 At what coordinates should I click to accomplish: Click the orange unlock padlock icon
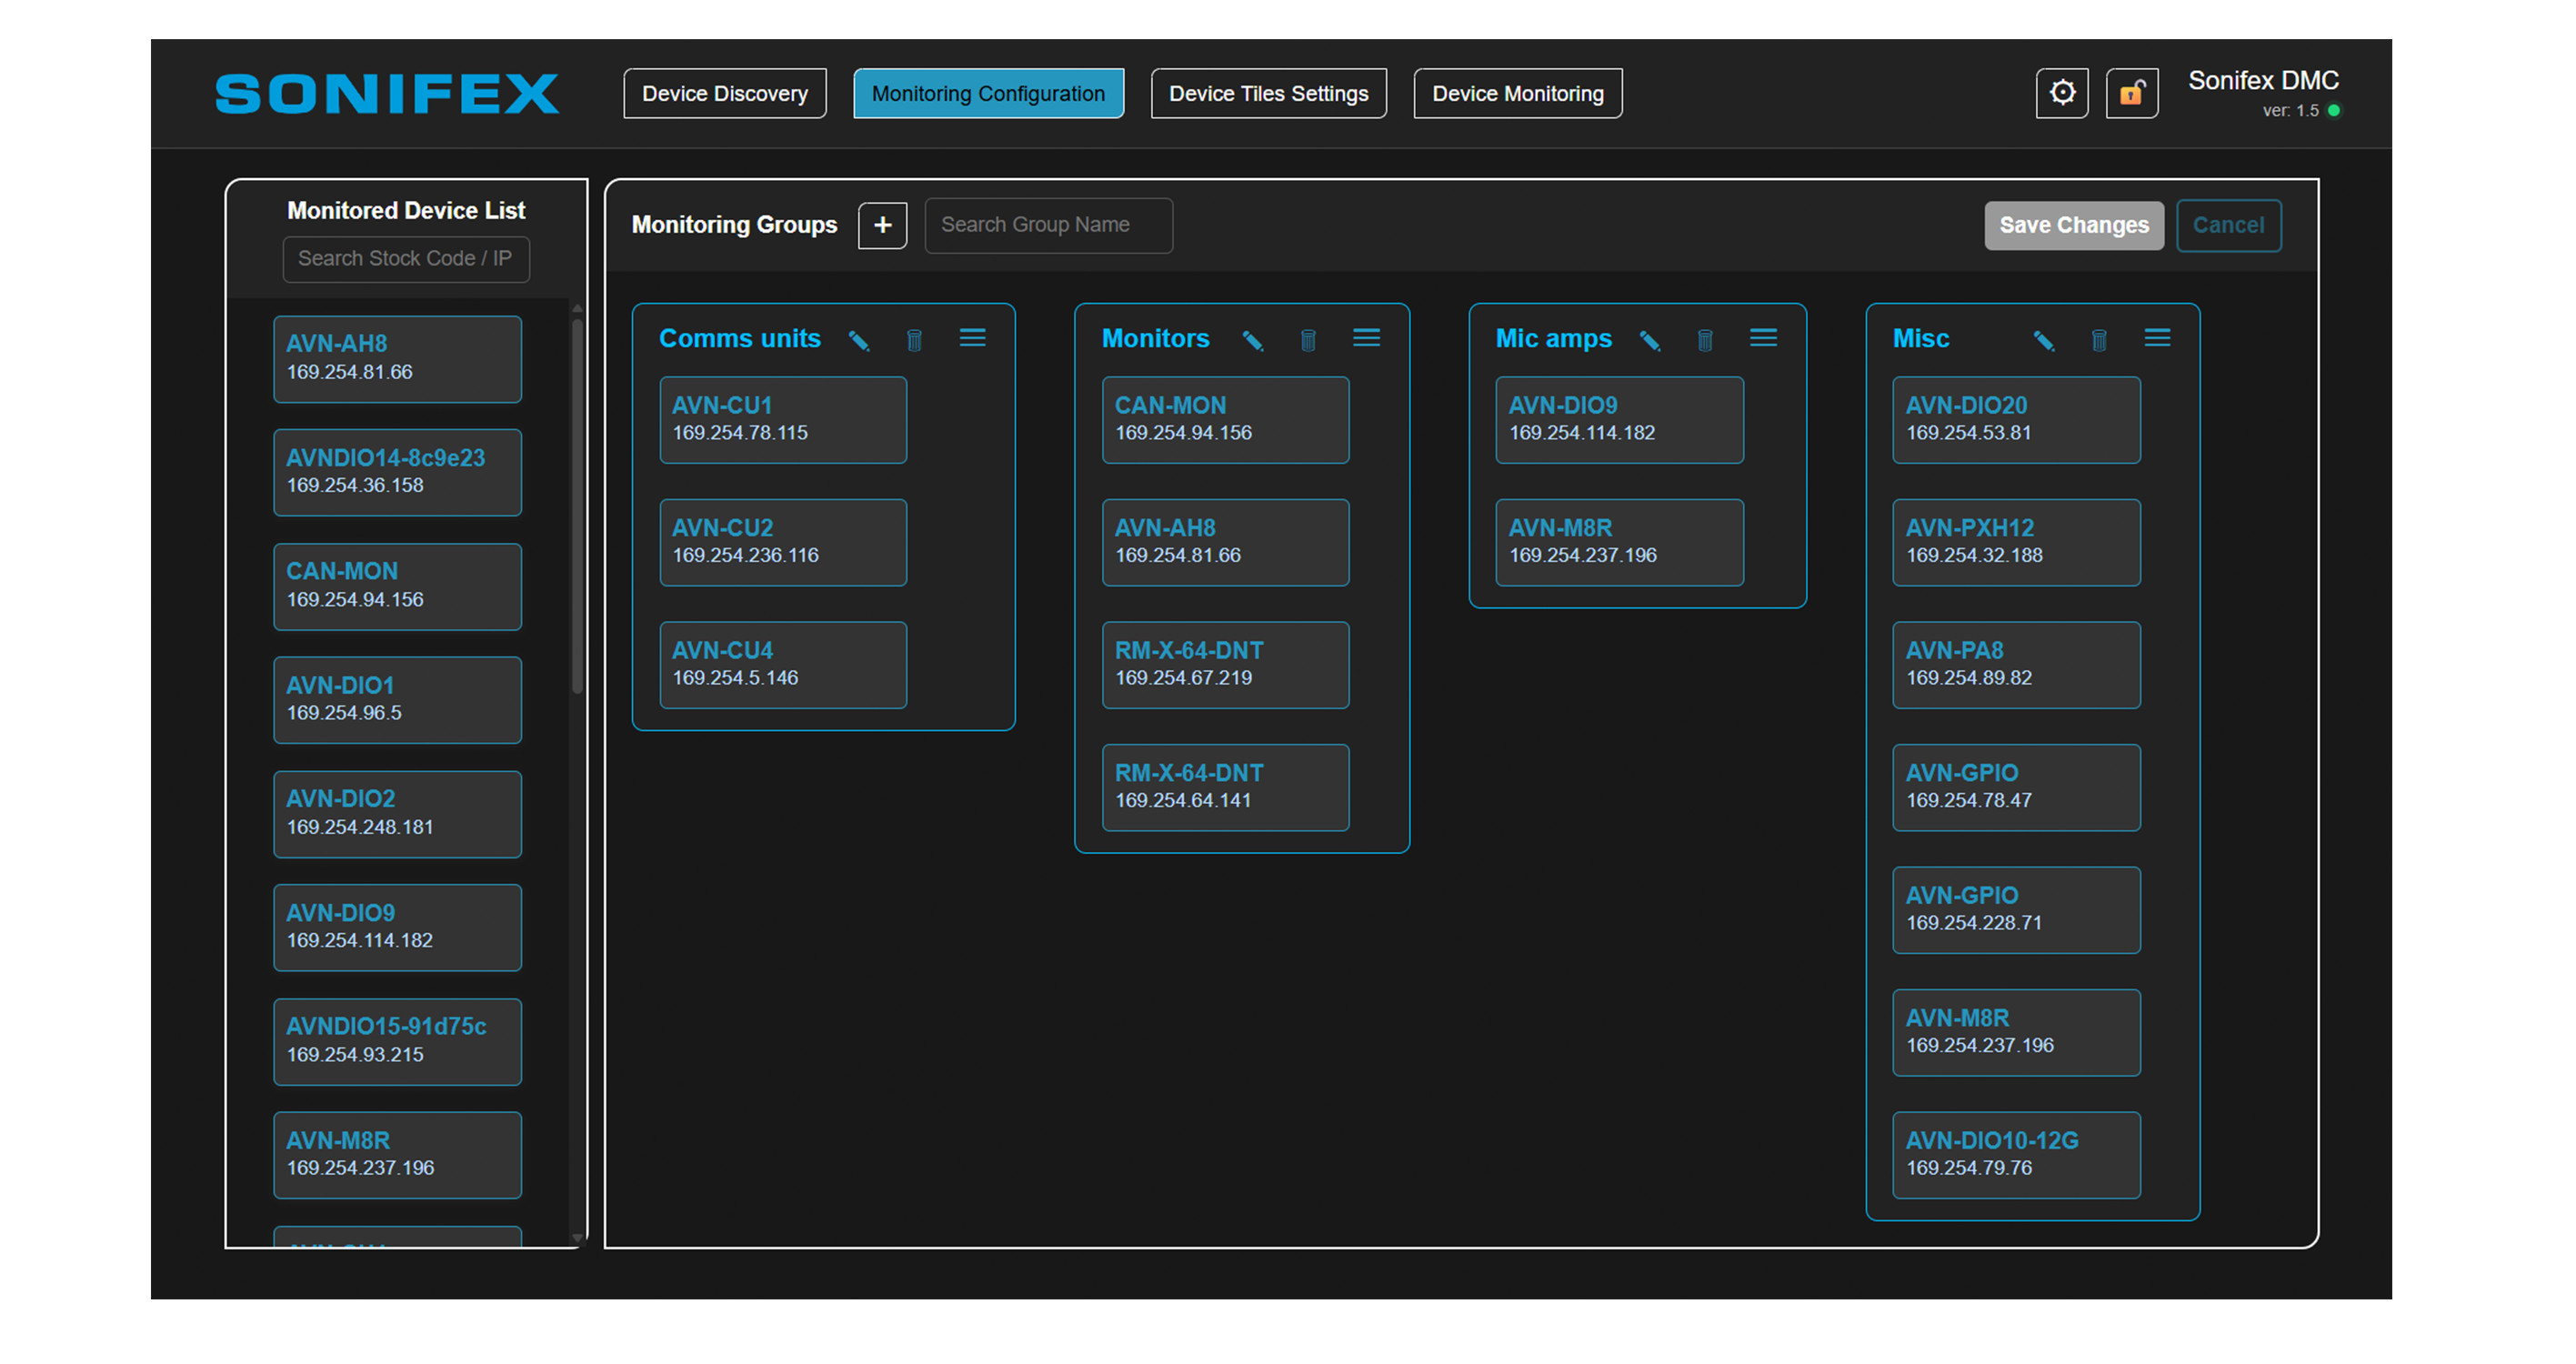(x=2131, y=93)
